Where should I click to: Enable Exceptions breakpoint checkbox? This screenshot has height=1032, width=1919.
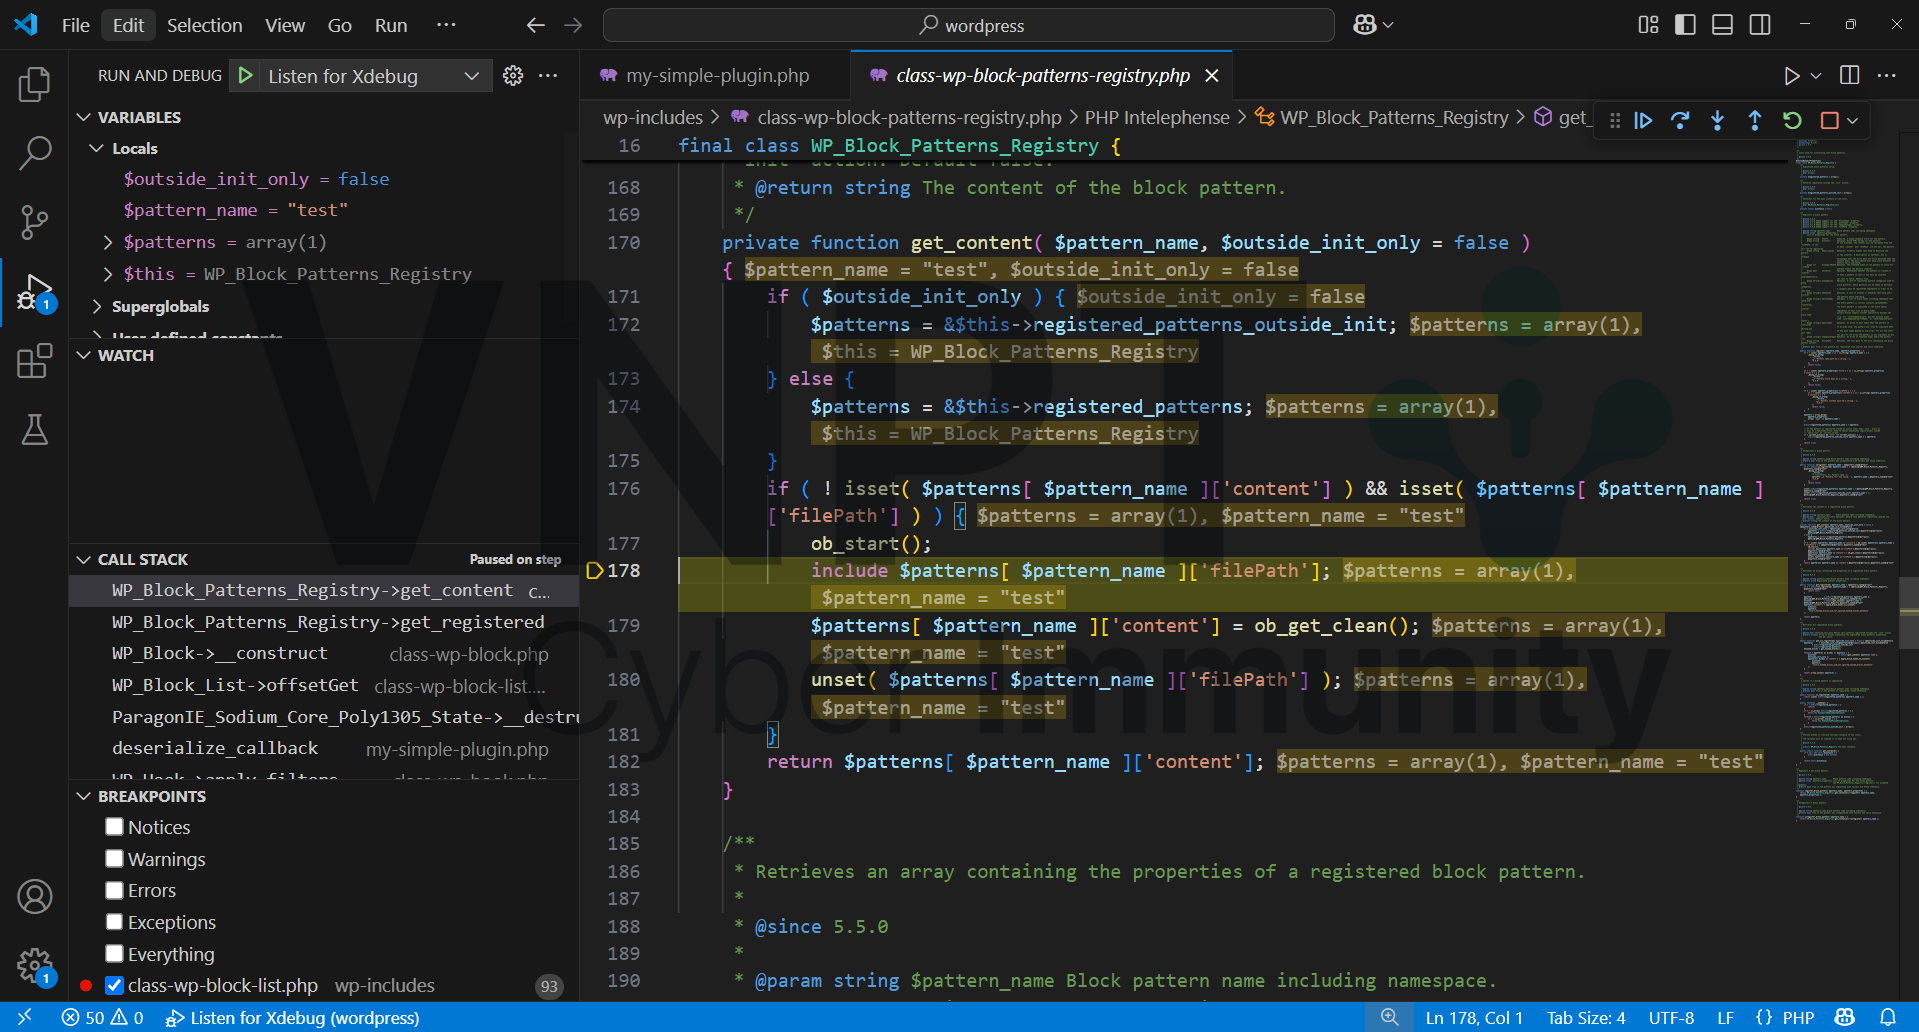pyautogui.click(x=115, y=922)
